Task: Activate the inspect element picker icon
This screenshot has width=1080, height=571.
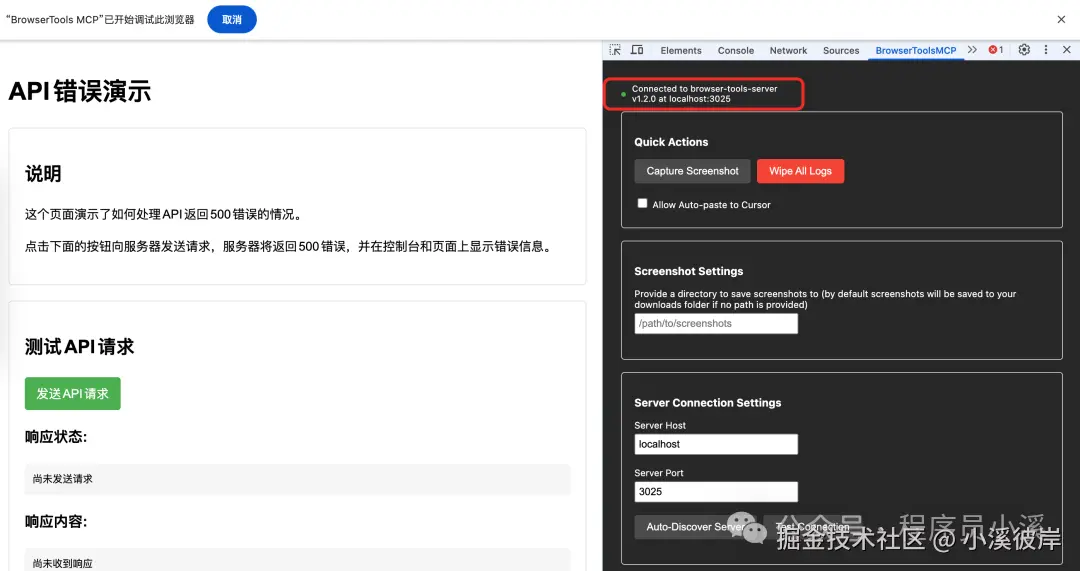Action: coord(615,50)
